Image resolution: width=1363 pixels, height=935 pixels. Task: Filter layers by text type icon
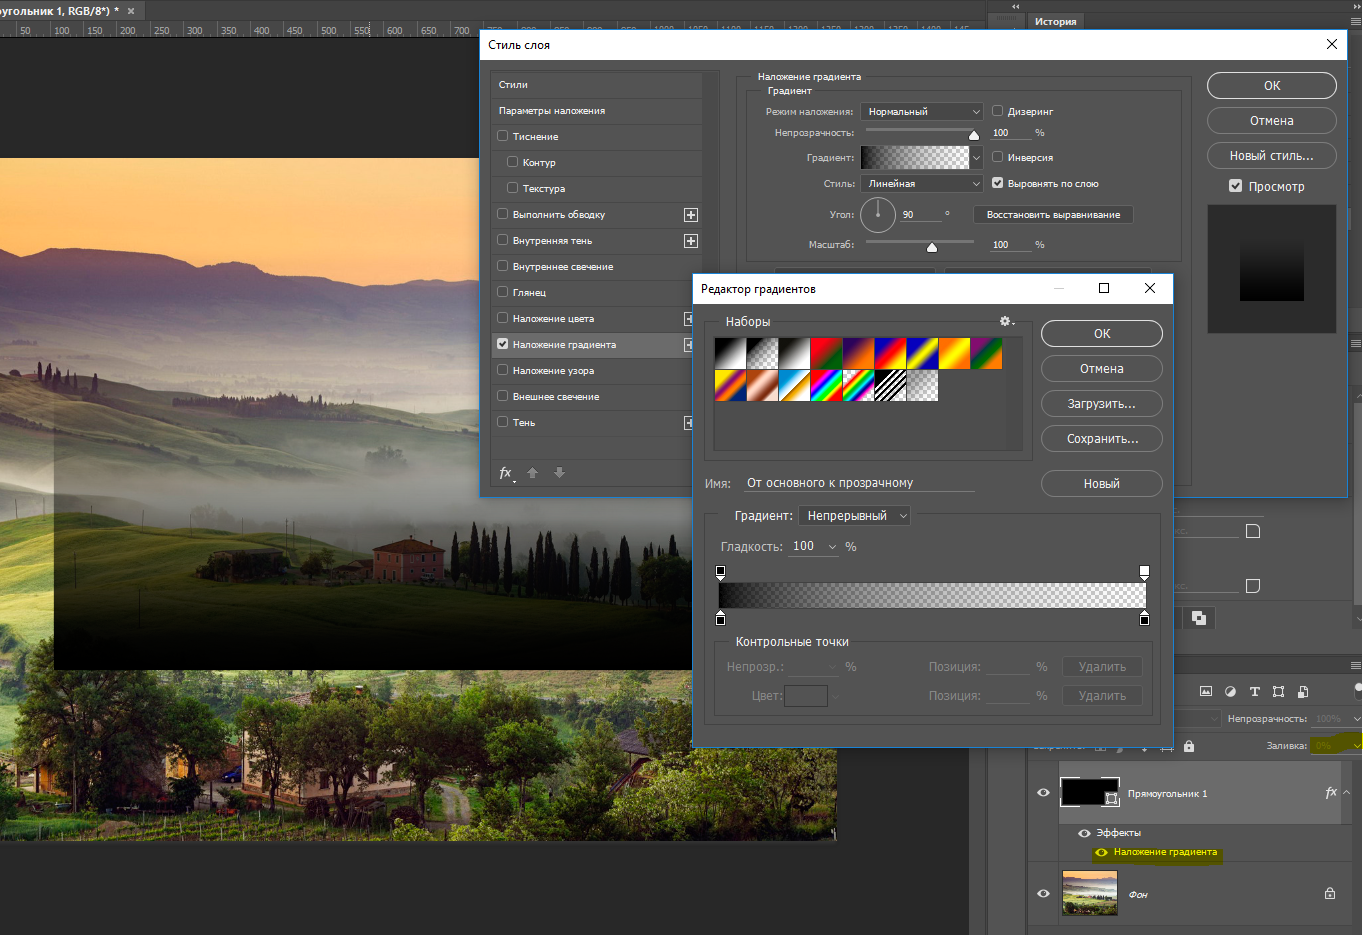click(x=1254, y=692)
